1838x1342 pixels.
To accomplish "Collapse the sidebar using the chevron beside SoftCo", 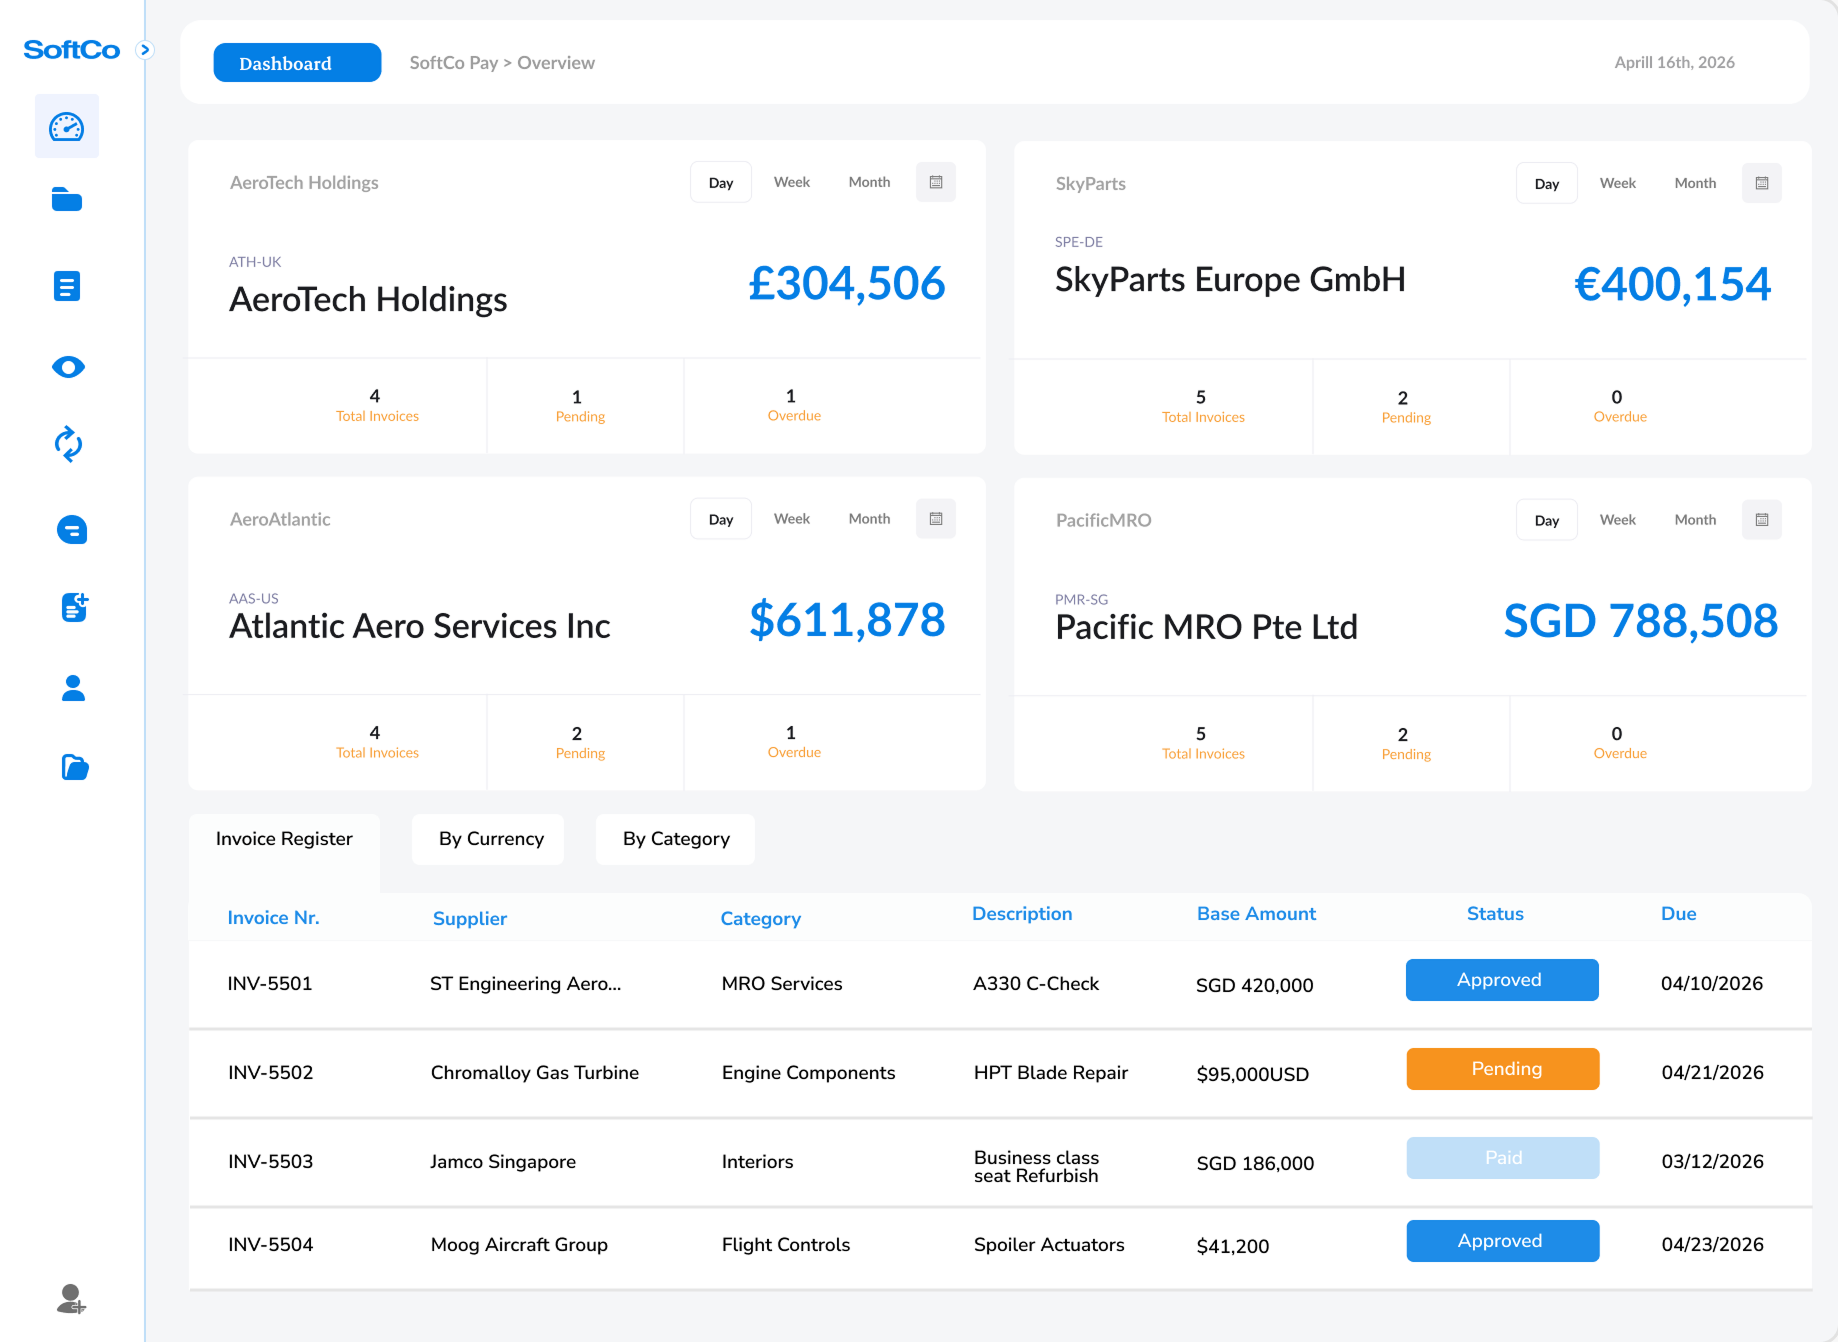I will [146, 49].
